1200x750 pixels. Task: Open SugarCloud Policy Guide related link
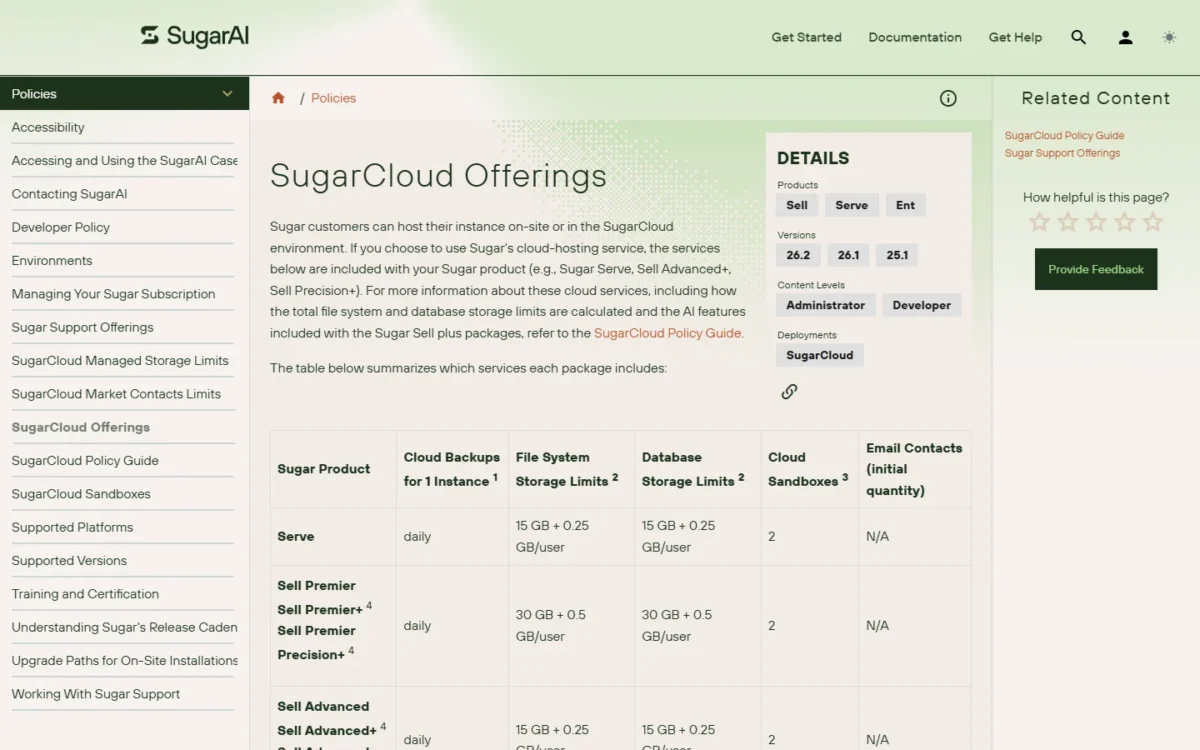point(1064,135)
